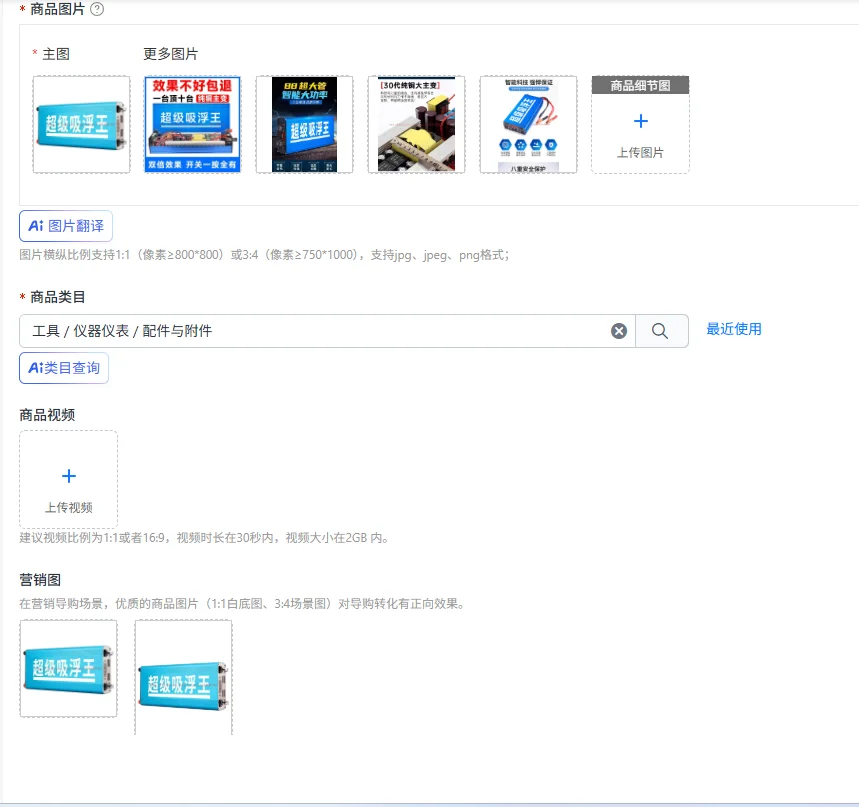This screenshot has width=859, height=807.
Task: Clear the 商品类目 field with the X icon
Action: (x=619, y=331)
